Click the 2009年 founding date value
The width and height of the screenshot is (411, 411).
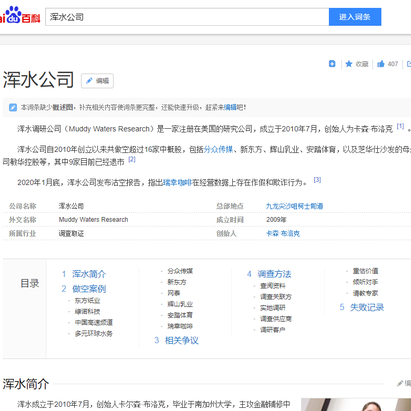coord(276,220)
